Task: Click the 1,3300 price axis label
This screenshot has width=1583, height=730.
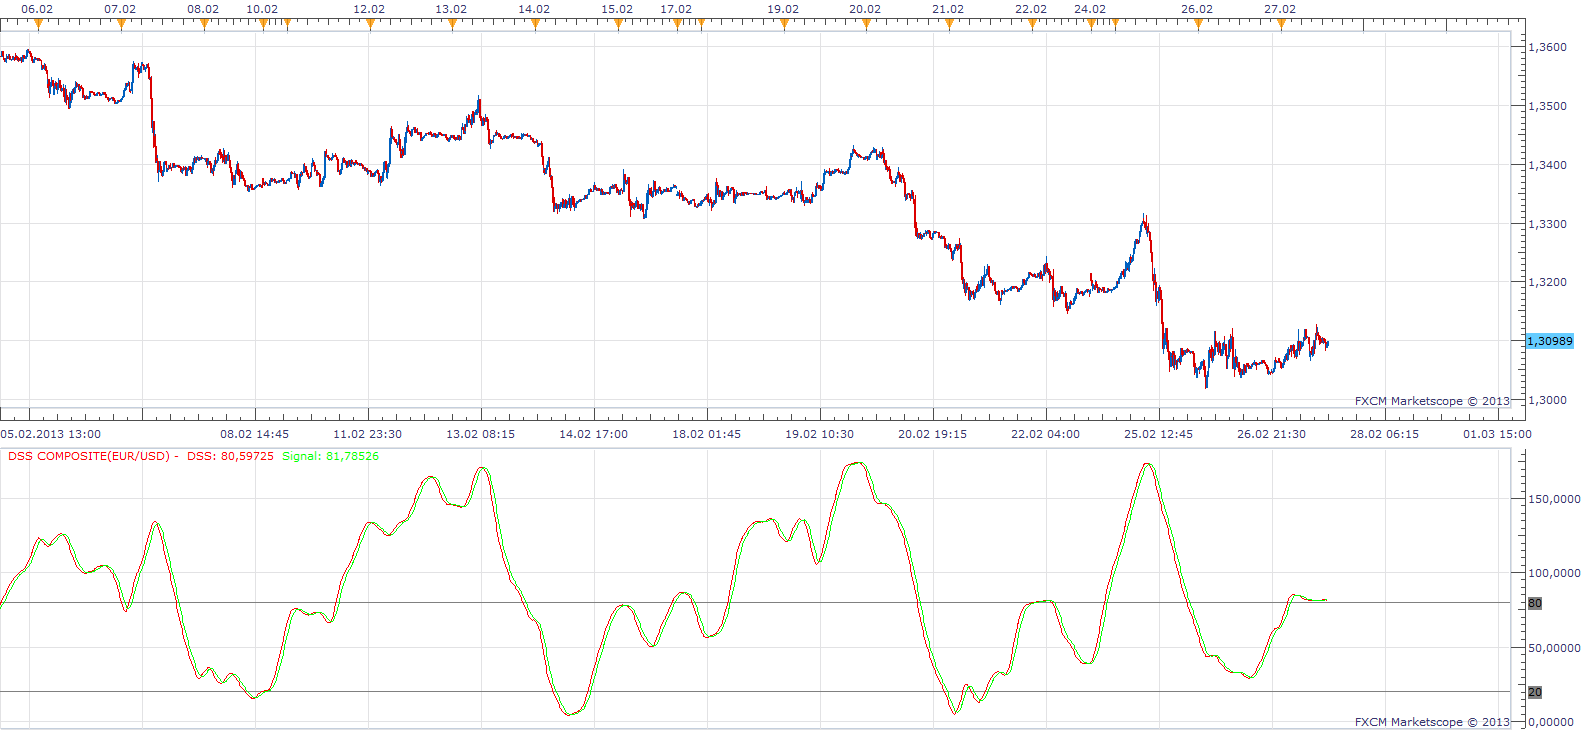Action: [x=1548, y=224]
